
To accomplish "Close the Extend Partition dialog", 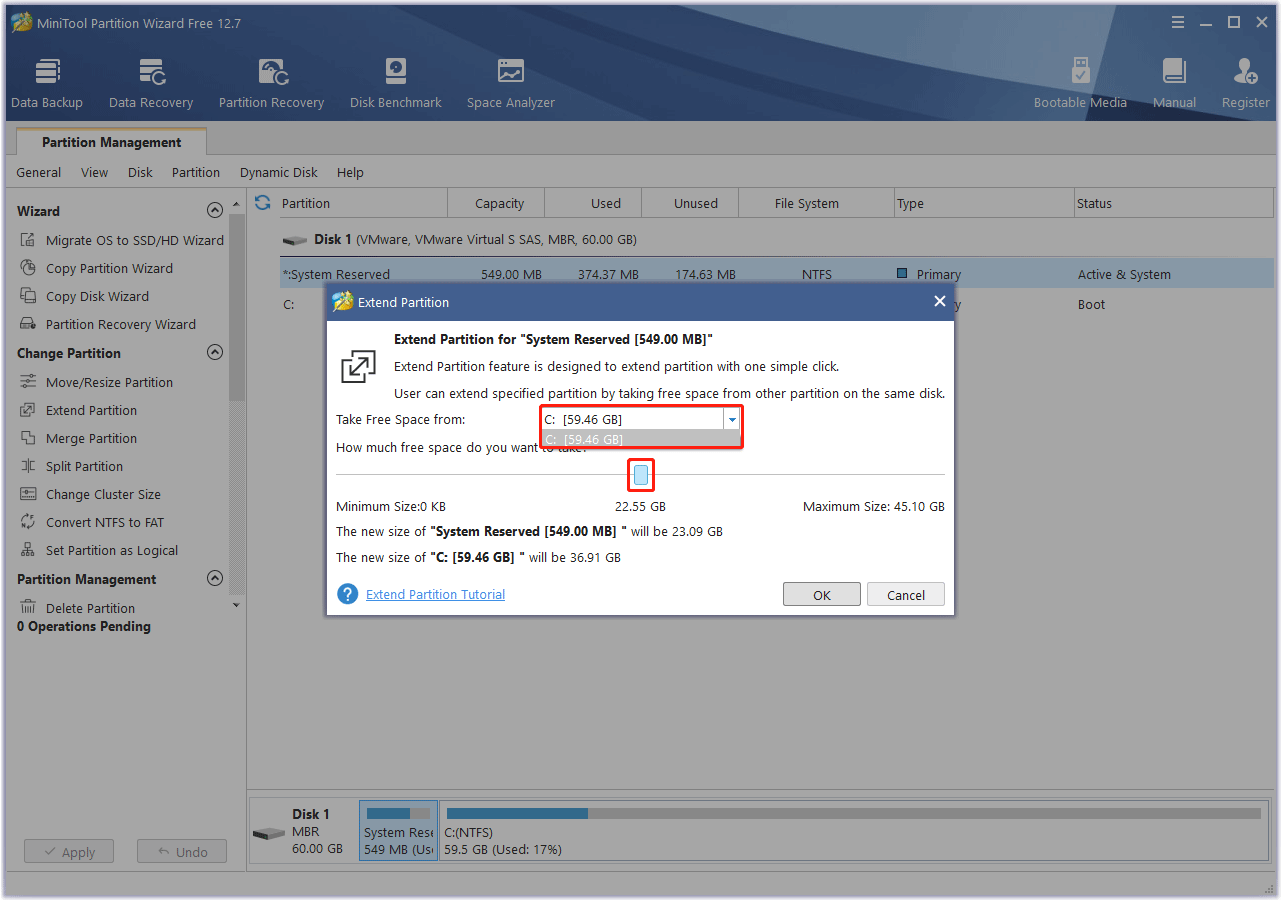I will click(x=939, y=301).
